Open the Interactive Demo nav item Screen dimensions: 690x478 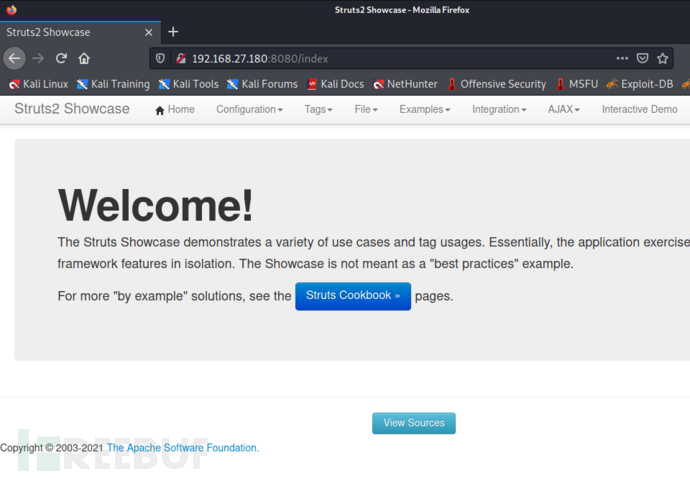(x=639, y=110)
